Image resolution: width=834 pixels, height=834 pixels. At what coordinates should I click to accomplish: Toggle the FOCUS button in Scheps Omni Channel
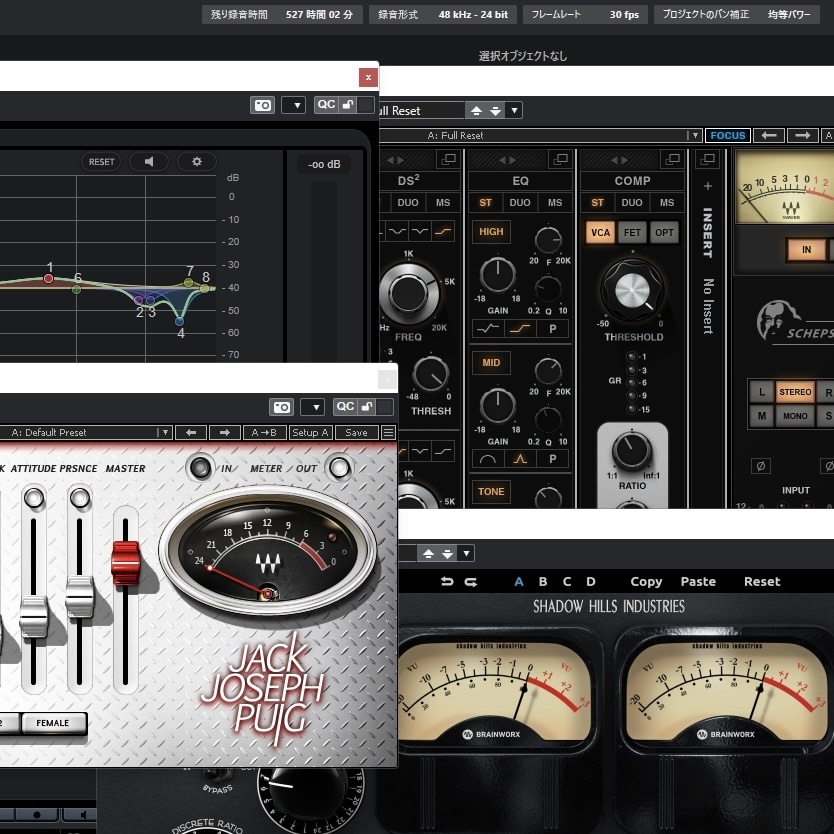728,135
